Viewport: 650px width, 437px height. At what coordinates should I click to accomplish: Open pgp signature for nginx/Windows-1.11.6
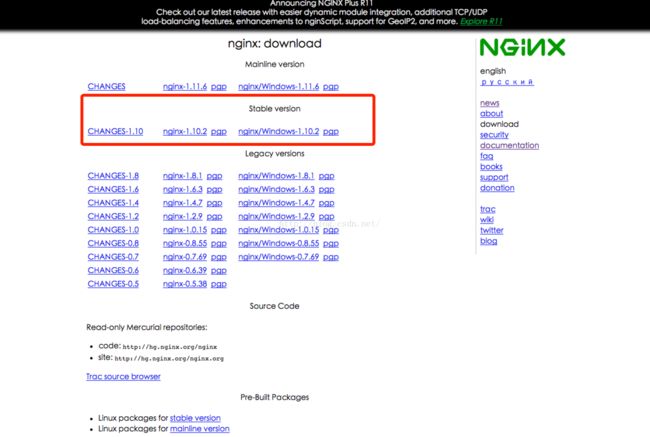(331, 87)
